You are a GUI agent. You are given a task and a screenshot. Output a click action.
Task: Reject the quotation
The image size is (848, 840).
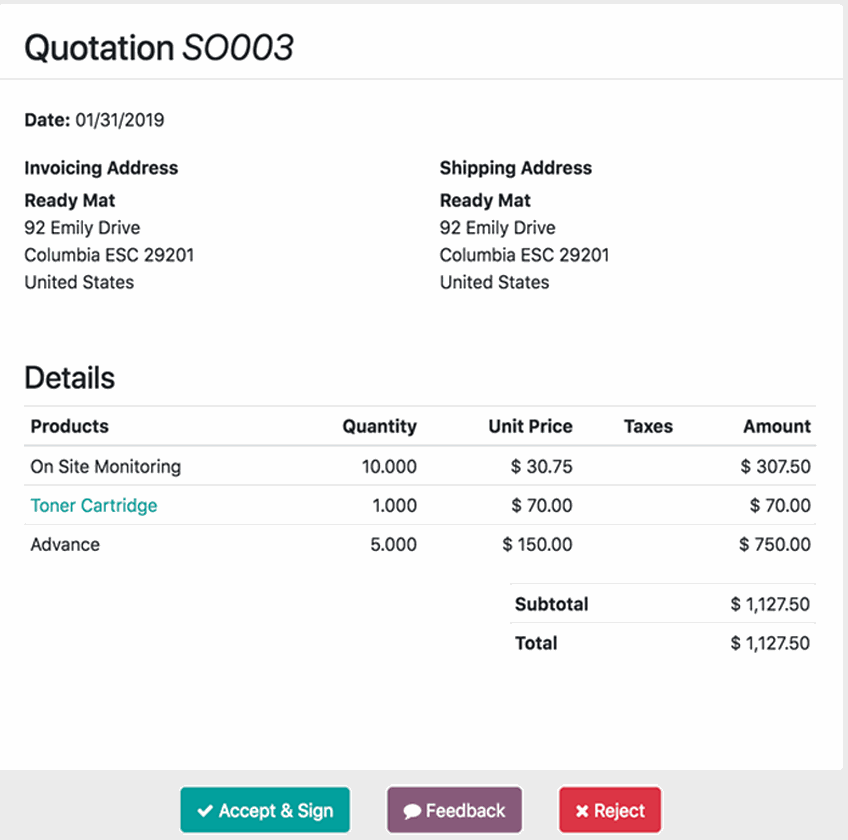(609, 810)
